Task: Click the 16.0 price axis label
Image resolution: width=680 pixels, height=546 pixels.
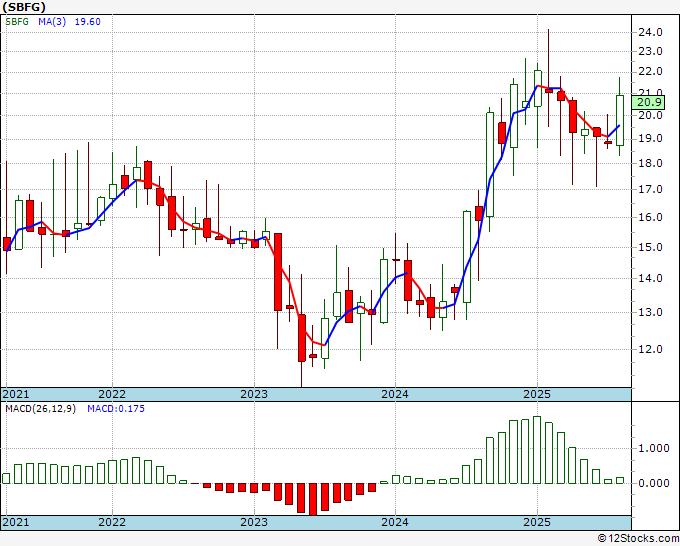Action: (650, 217)
